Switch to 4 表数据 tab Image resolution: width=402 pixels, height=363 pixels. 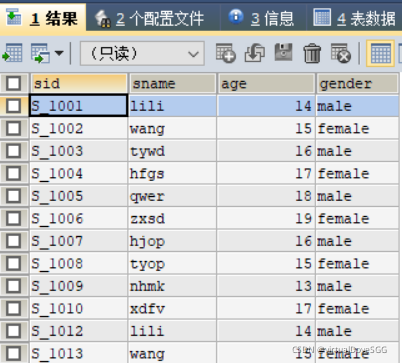[354, 18]
